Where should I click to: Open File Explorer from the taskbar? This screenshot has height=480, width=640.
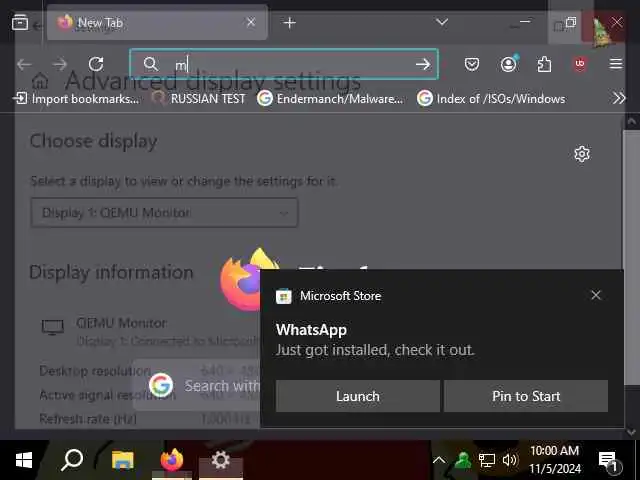click(122, 460)
